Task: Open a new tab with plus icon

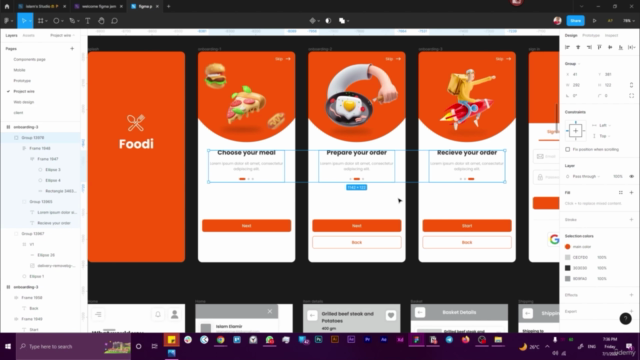Action: [x=169, y=6]
